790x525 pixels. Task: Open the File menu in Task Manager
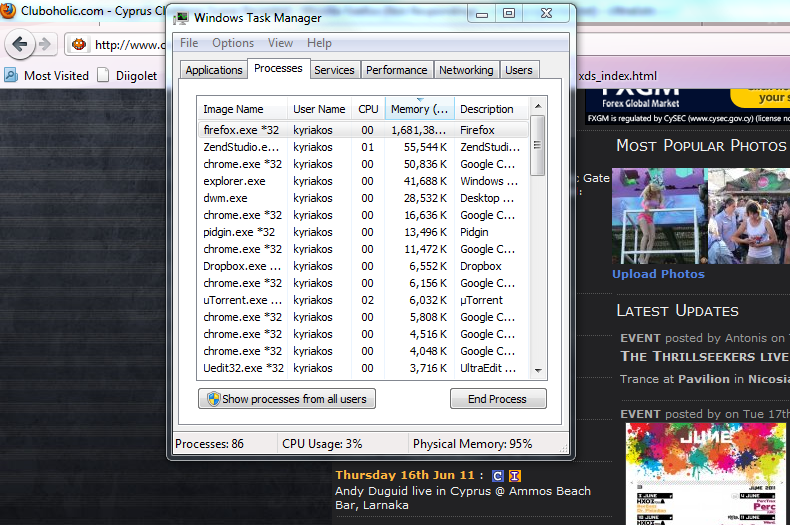(189, 43)
